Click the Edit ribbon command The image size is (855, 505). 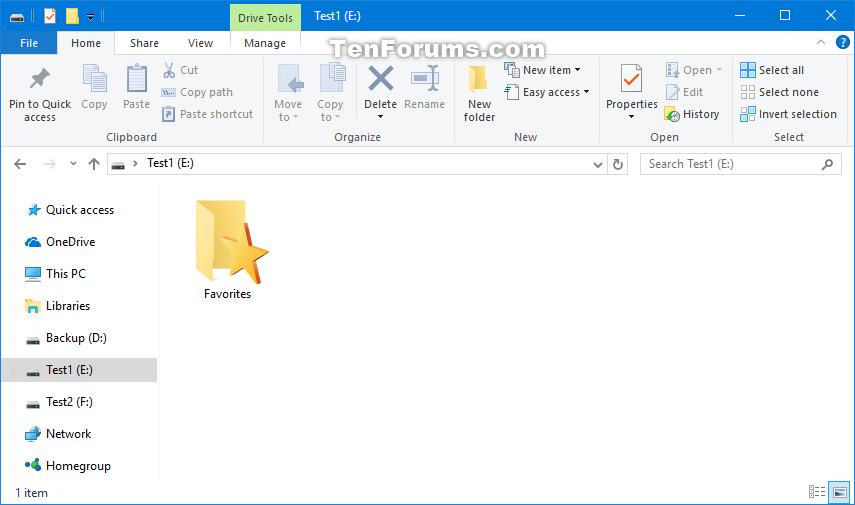pyautogui.click(x=685, y=92)
